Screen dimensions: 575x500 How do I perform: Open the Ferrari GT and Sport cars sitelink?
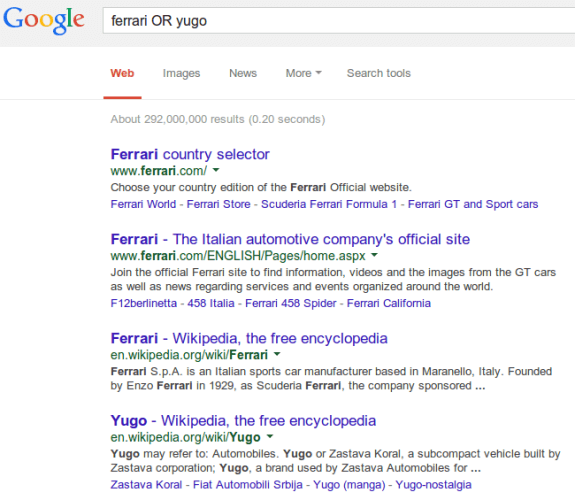pos(473,204)
